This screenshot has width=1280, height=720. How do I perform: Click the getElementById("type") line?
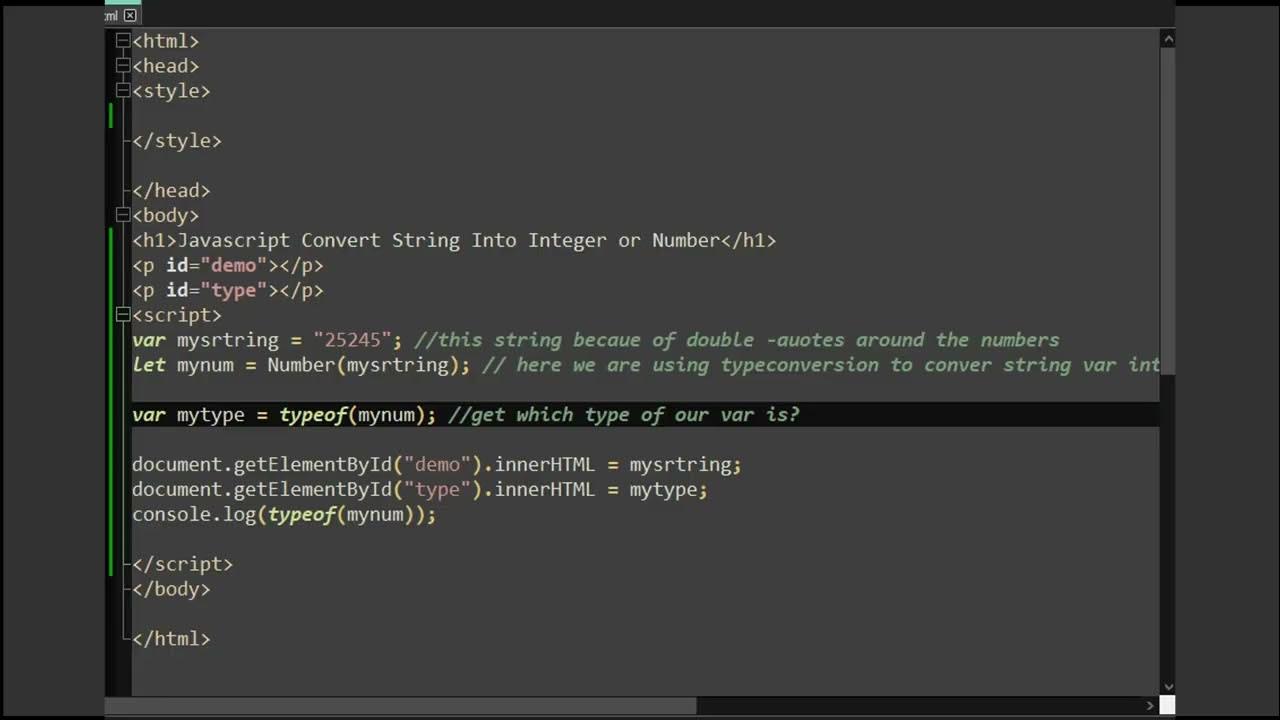[x=420, y=490]
